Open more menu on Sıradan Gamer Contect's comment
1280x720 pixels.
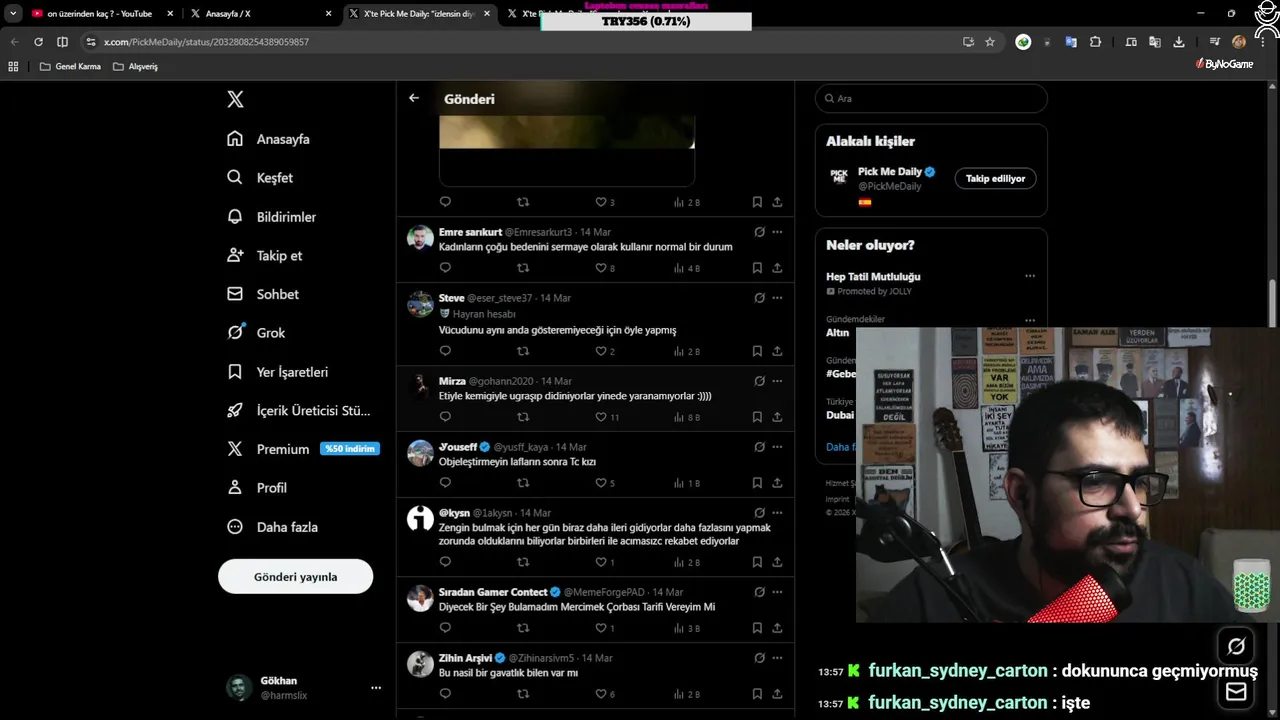point(777,592)
